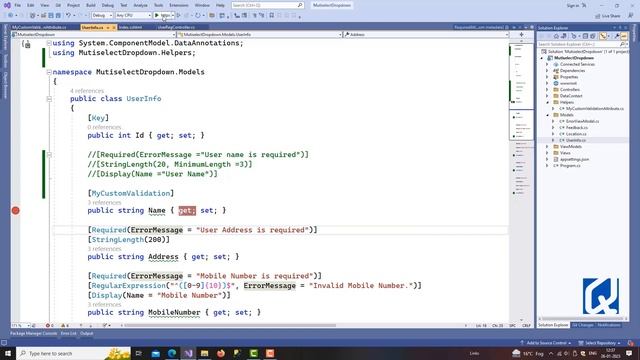The image size is (640, 360).
Task: Click the wrench Properties icon in Solution Explorer
Action: (x=617, y=36)
